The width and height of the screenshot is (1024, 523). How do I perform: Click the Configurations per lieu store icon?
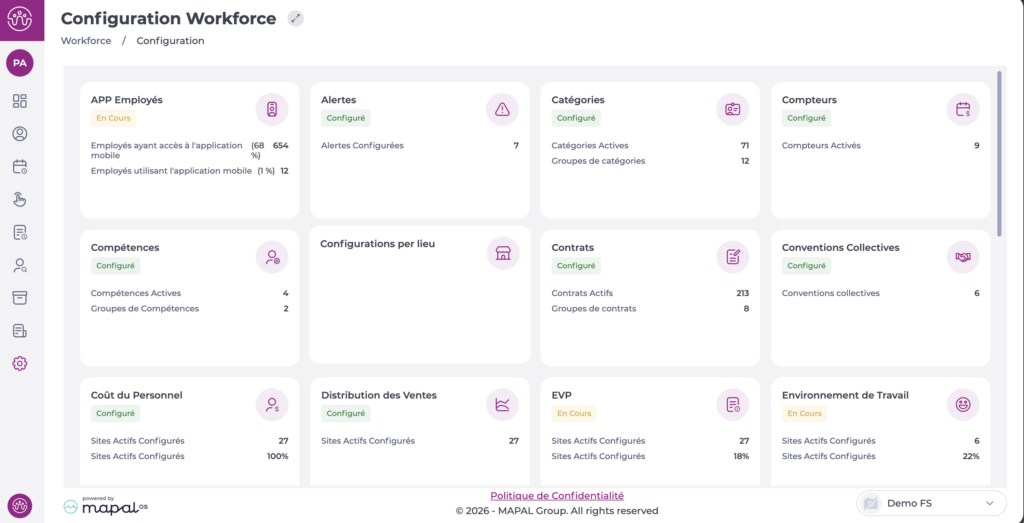tap(504, 253)
